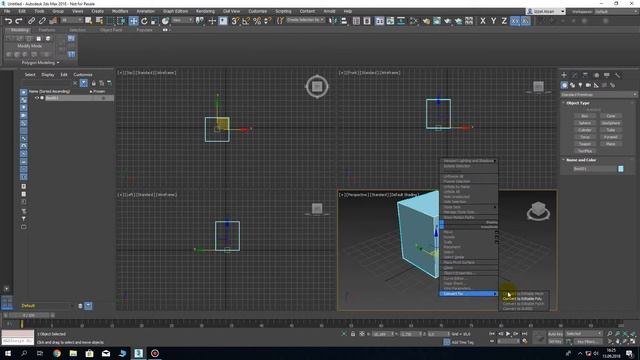Open the Modifiers menu
Viewport: 640px width, 360px height.
click(x=120, y=11)
